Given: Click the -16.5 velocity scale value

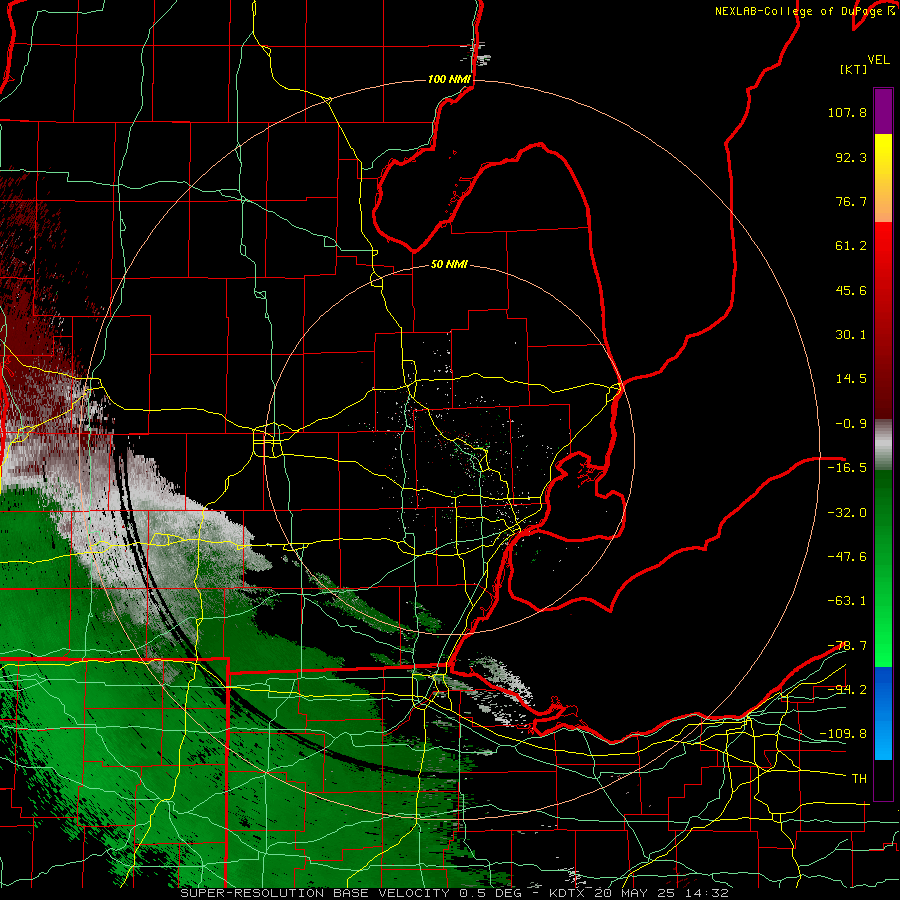Looking at the screenshot, I should pyautogui.click(x=847, y=468).
